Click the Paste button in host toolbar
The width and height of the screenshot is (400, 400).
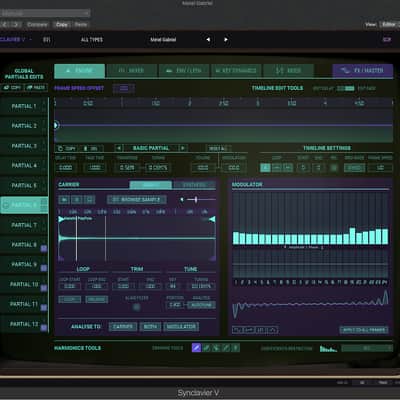[81, 25]
